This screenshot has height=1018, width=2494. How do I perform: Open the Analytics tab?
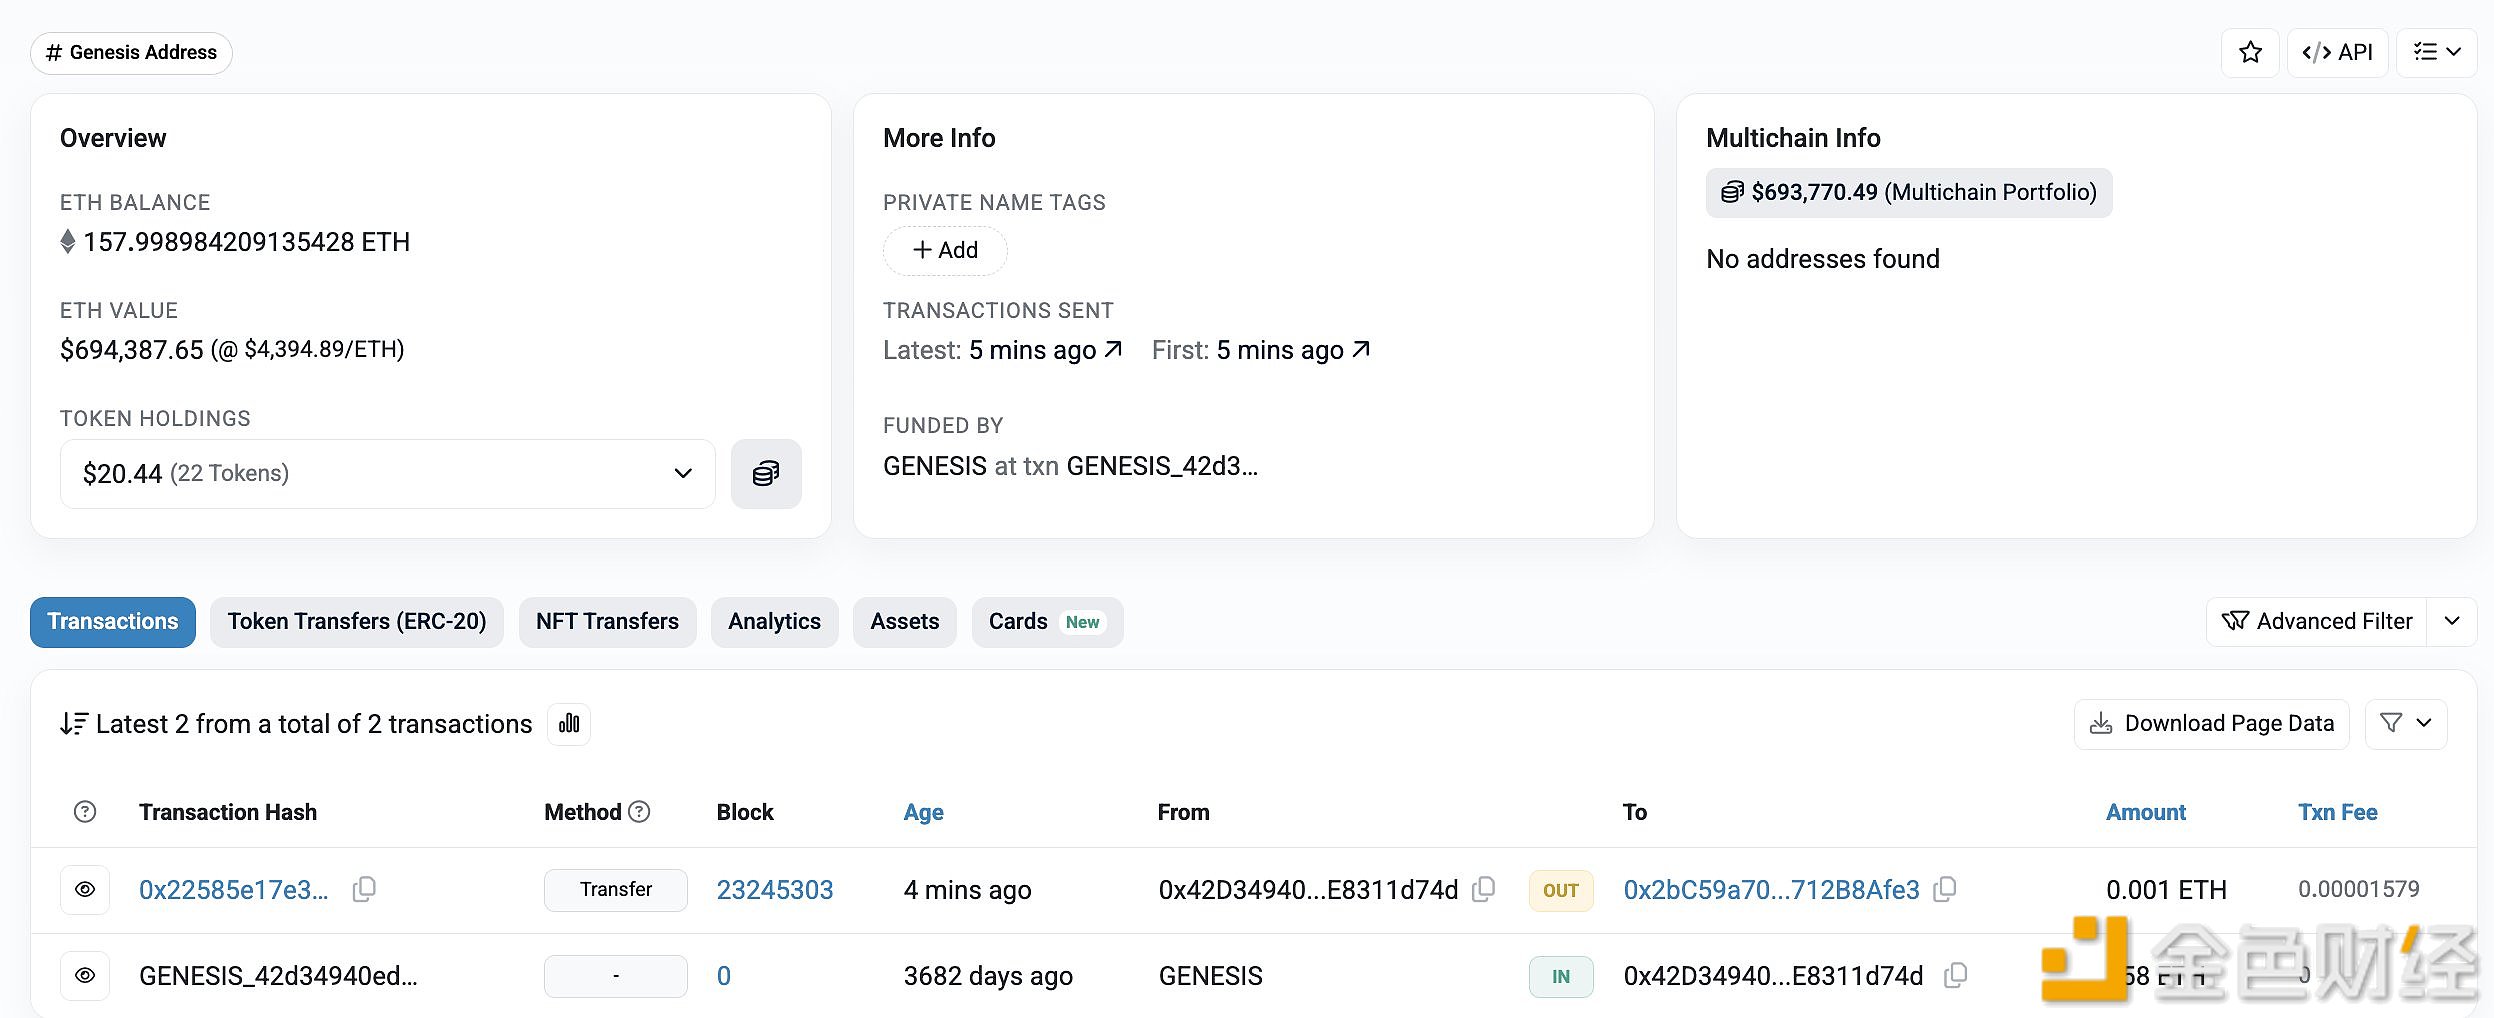point(774,622)
